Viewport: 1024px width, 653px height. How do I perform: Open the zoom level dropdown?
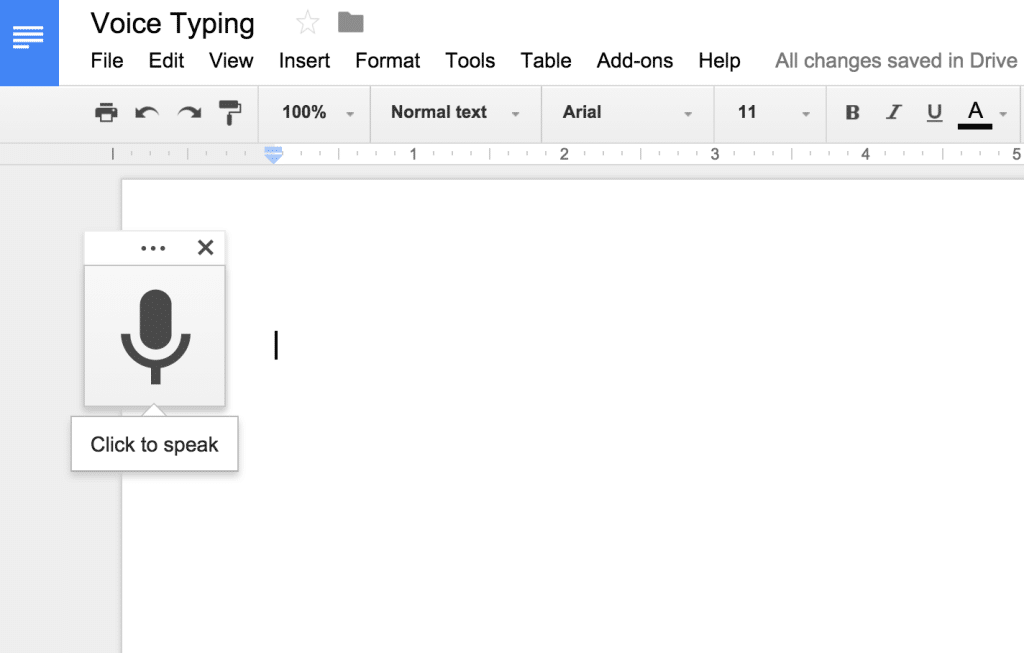[x=314, y=112]
